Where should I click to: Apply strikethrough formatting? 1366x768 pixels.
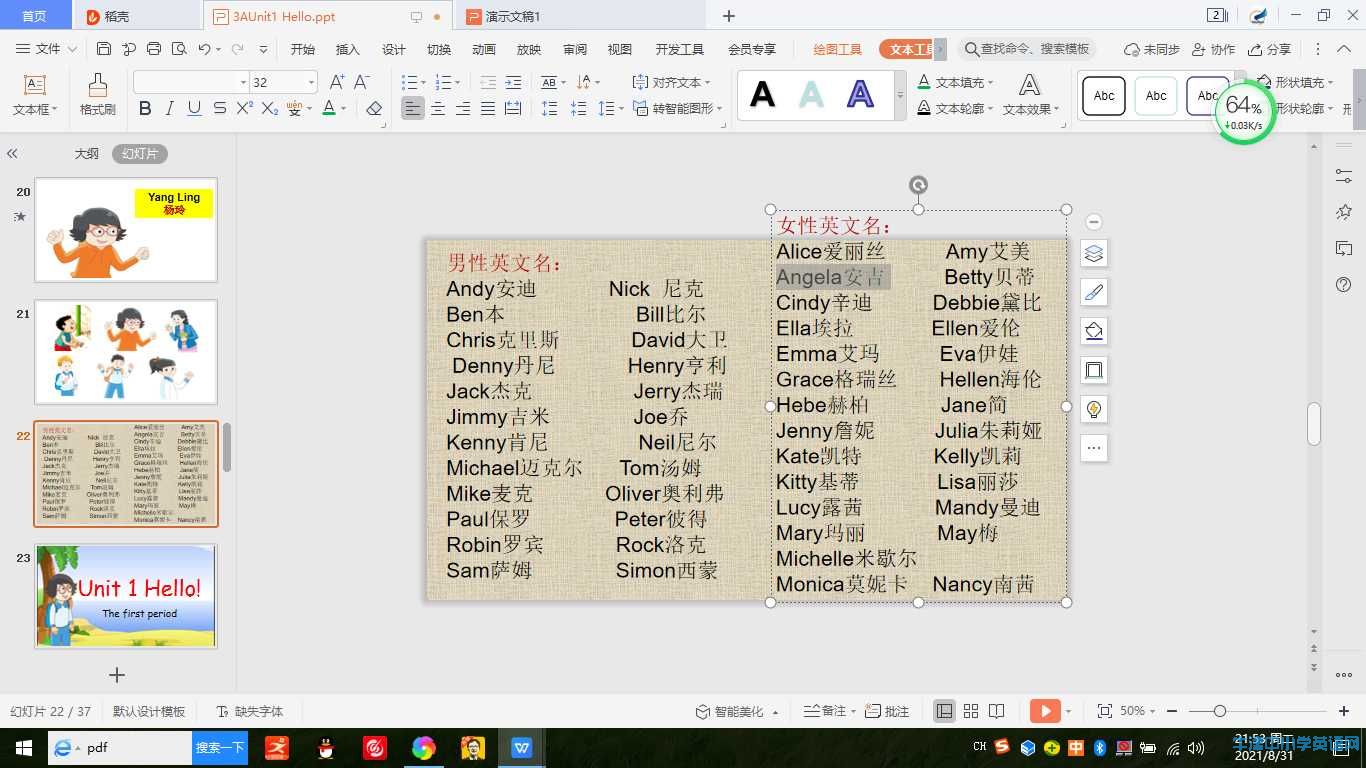click(219, 108)
